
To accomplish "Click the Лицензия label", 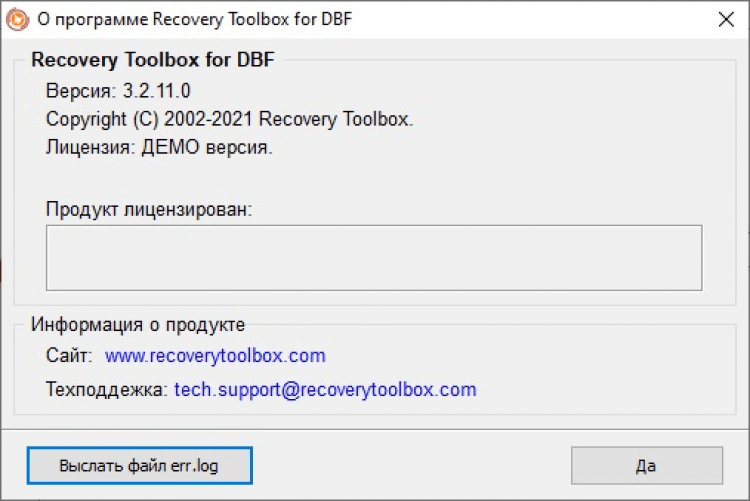I will pyautogui.click(x=89, y=147).
